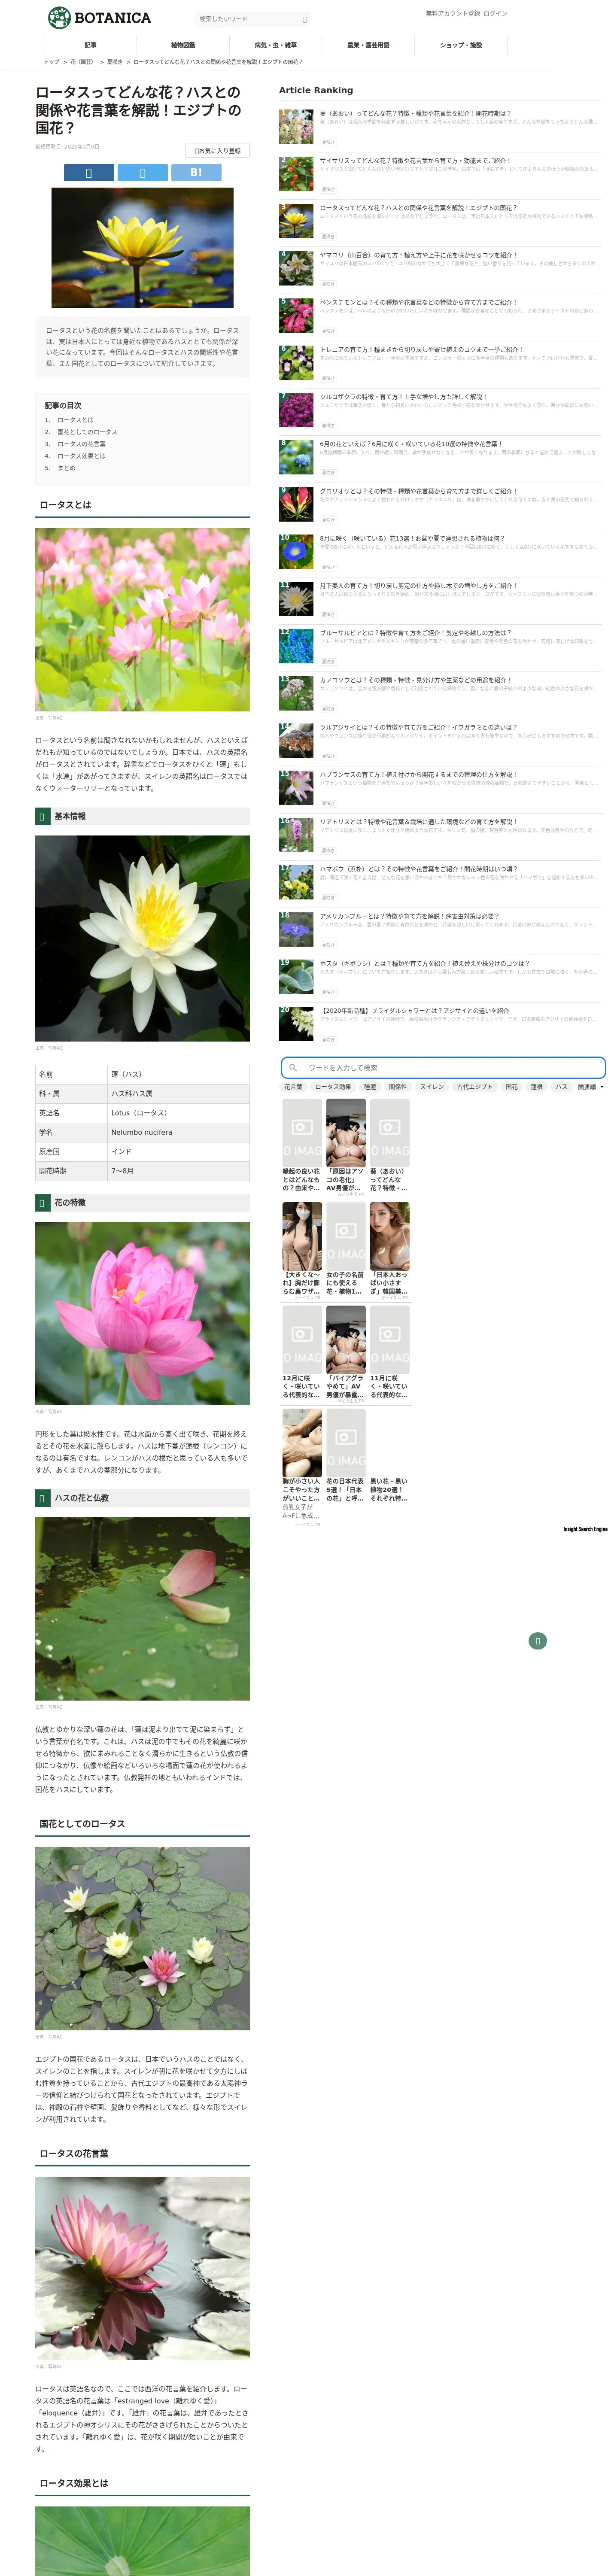608x2576 pixels.
Task: Open ranking article サイサリスってどんな花
Action: click(415, 160)
